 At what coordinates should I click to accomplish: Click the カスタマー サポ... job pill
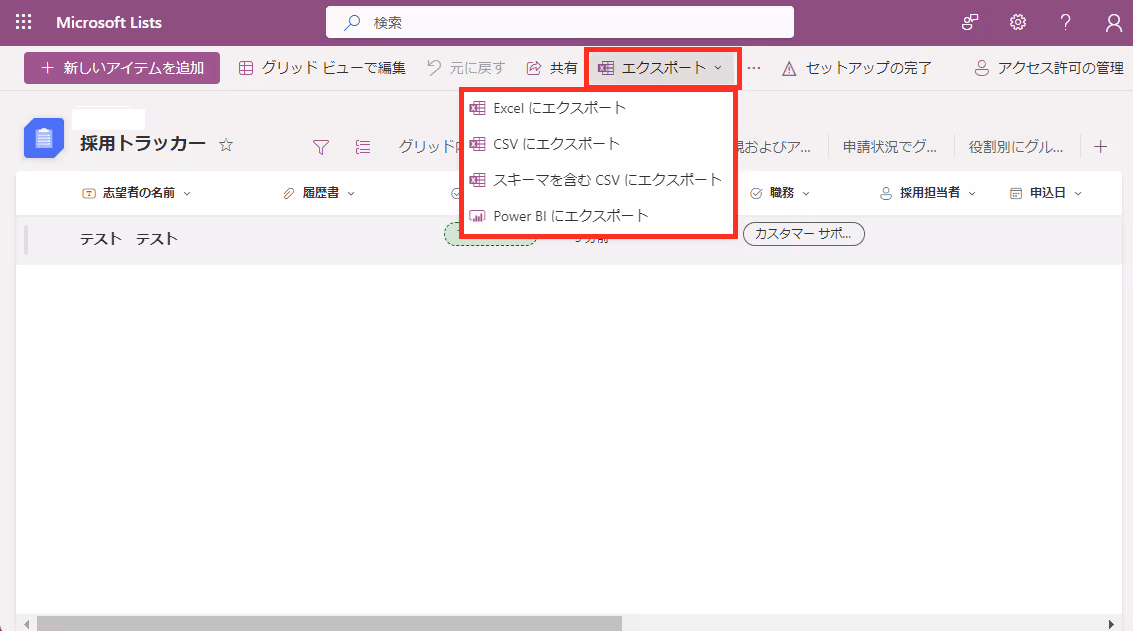click(x=804, y=234)
